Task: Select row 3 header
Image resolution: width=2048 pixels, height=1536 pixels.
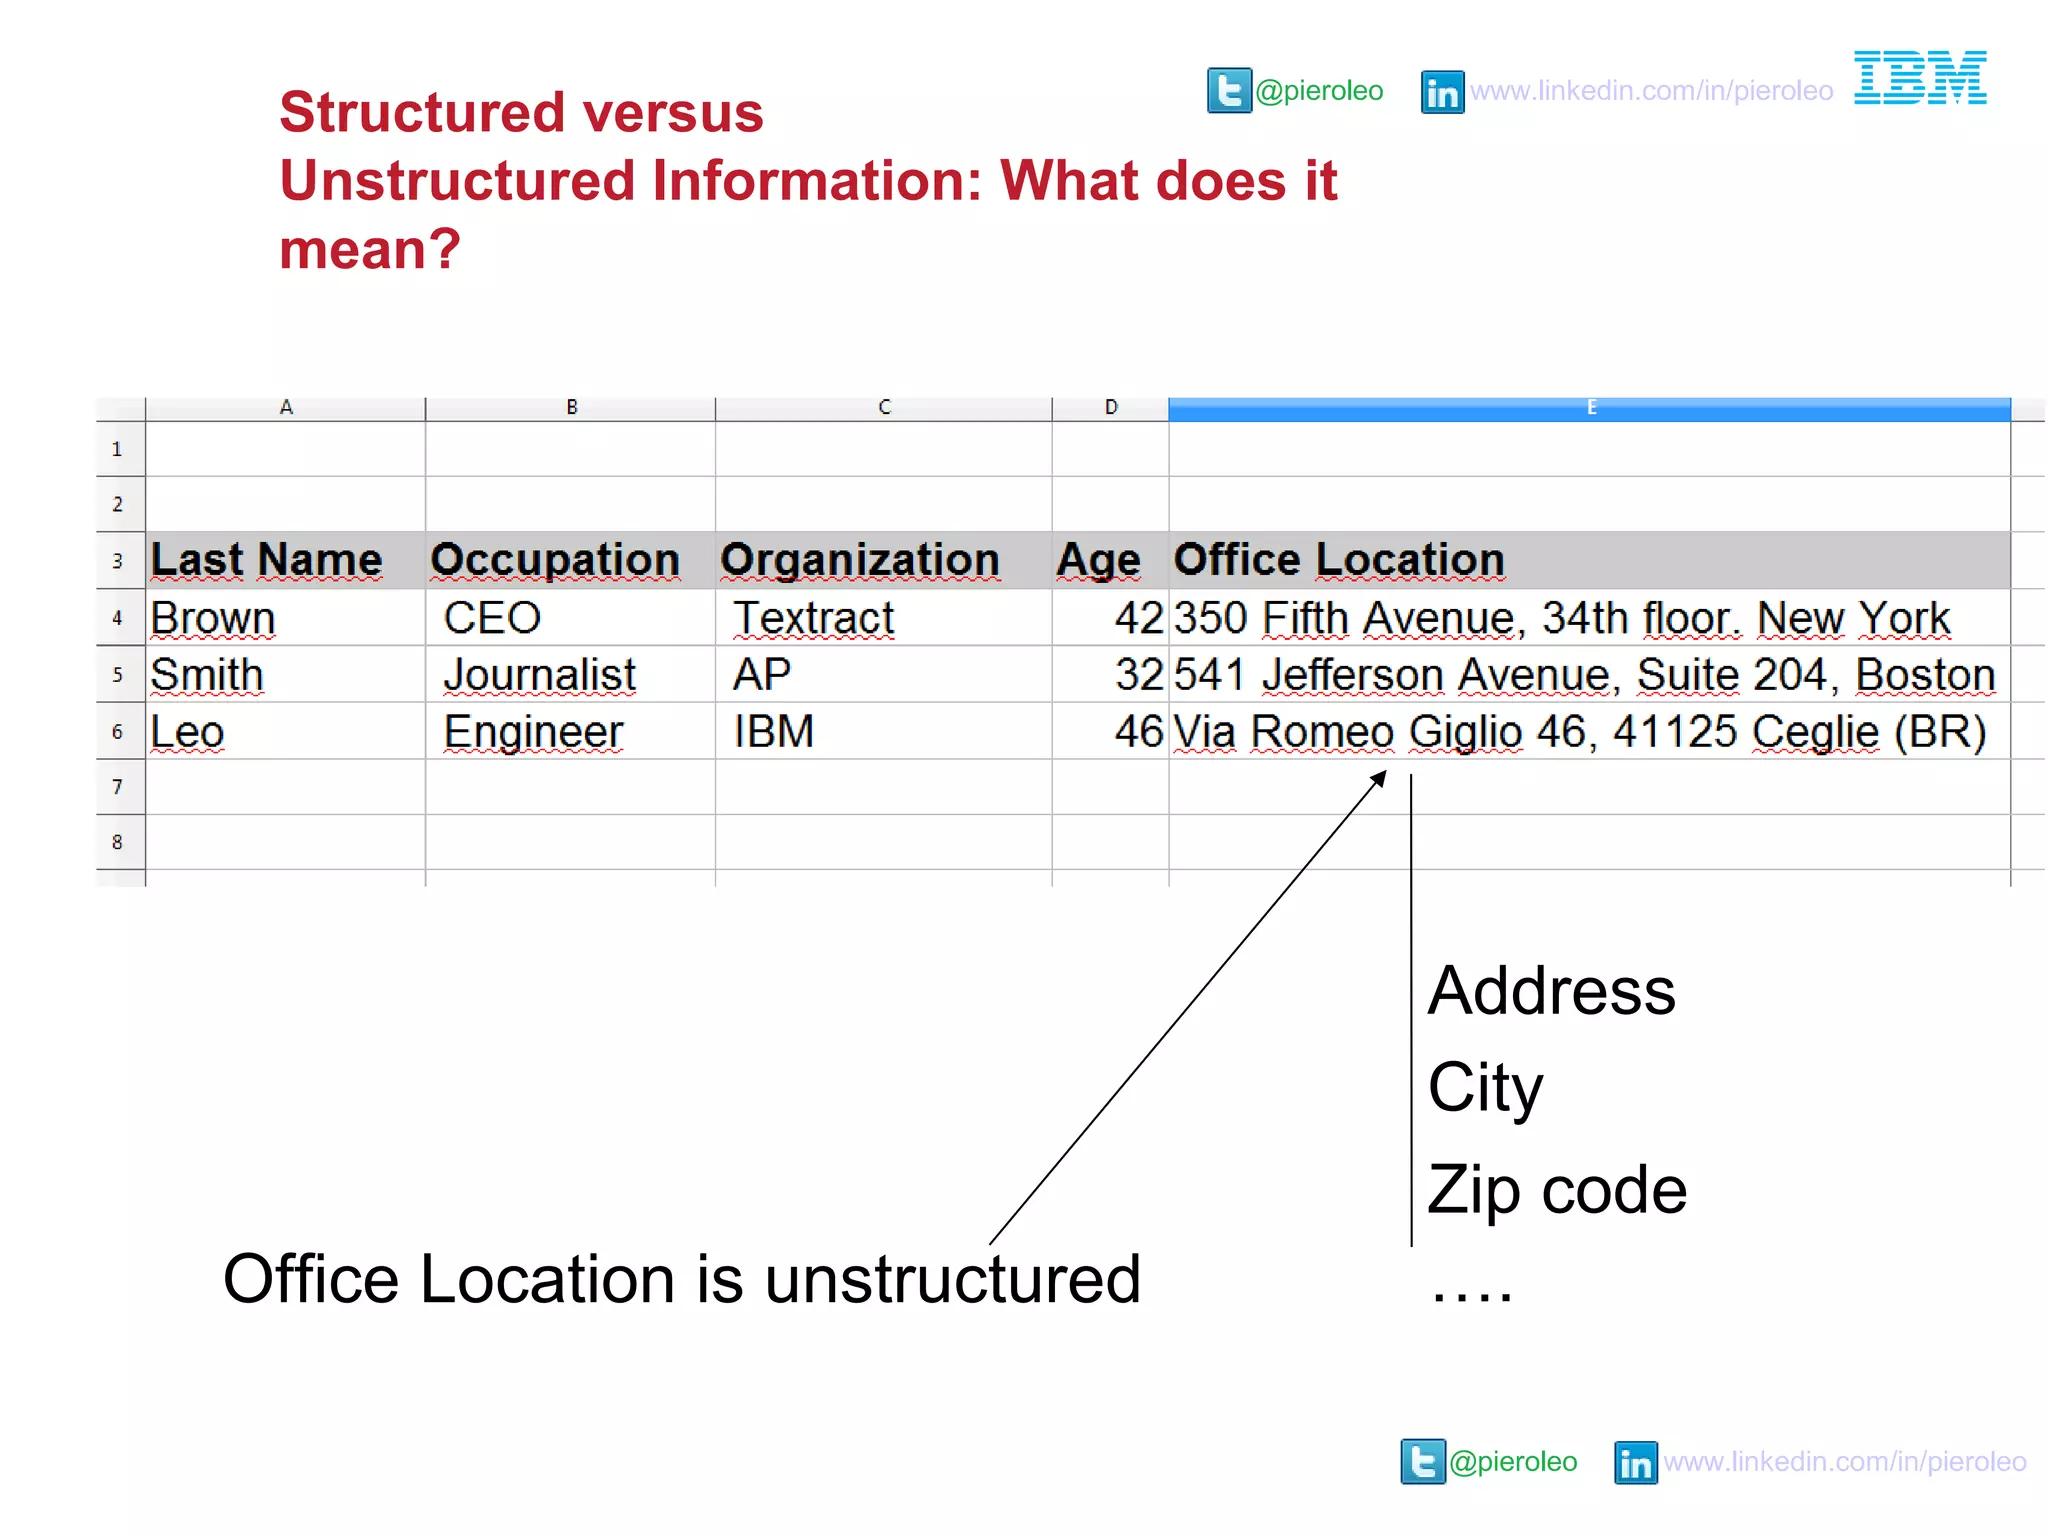Action: (120, 560)
